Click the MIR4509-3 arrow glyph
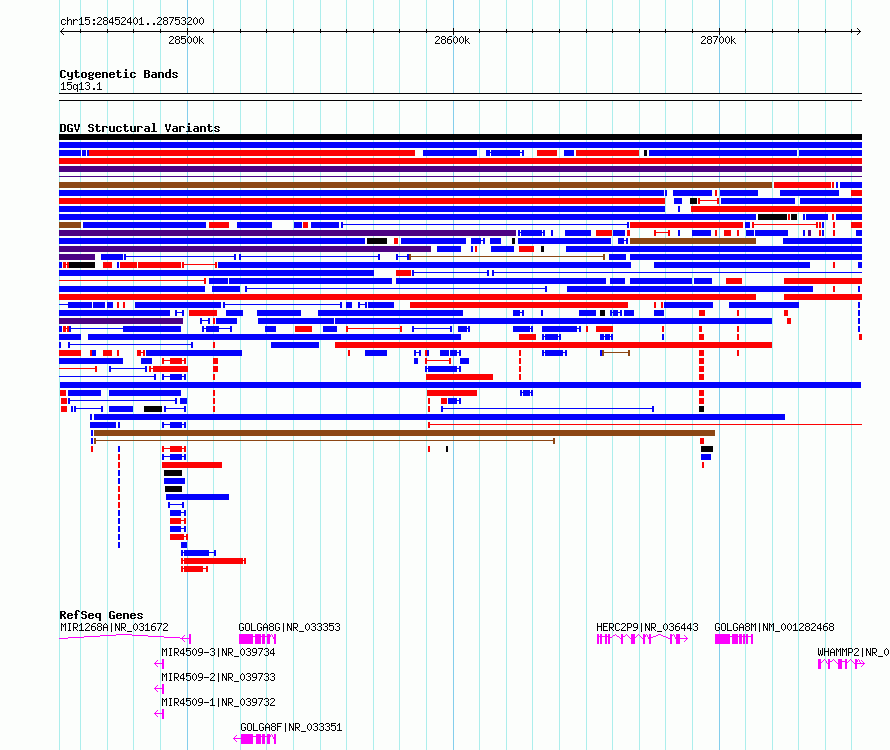This screenshot has height=750, width=890. pos(159,664)
